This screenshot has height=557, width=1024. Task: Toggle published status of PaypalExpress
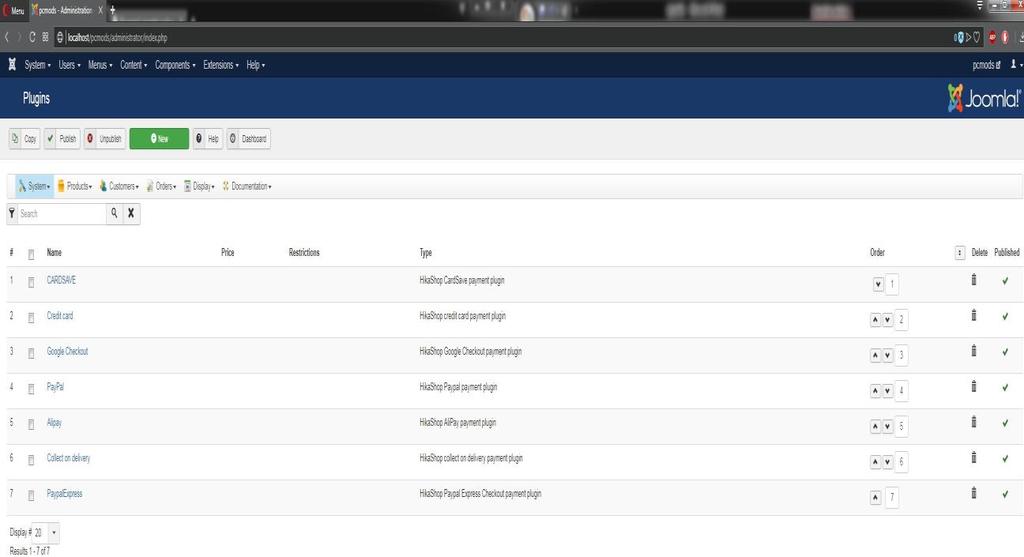point(1005,494)
